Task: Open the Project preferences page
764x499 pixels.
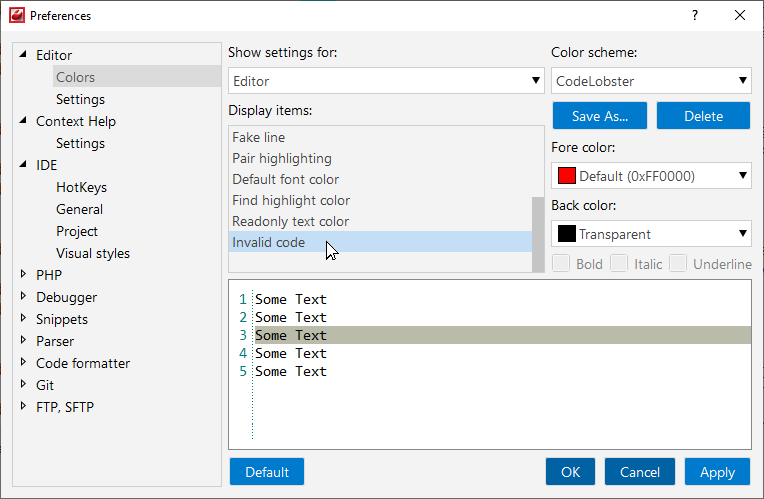Action: [x=77, y=231]
